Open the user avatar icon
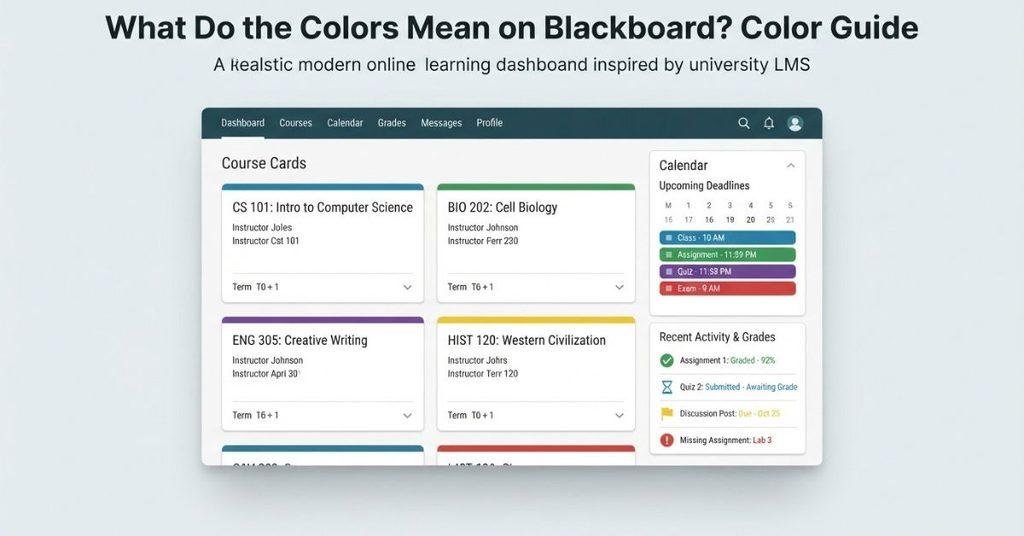The height and width of the screenshot is (536, 1024). tap(795, 123)
